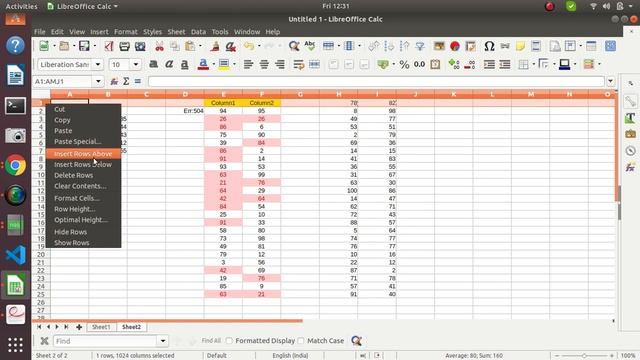Open Find field history dropdown
Viewport: 640px width, 360px height.
tap(162, 341)
